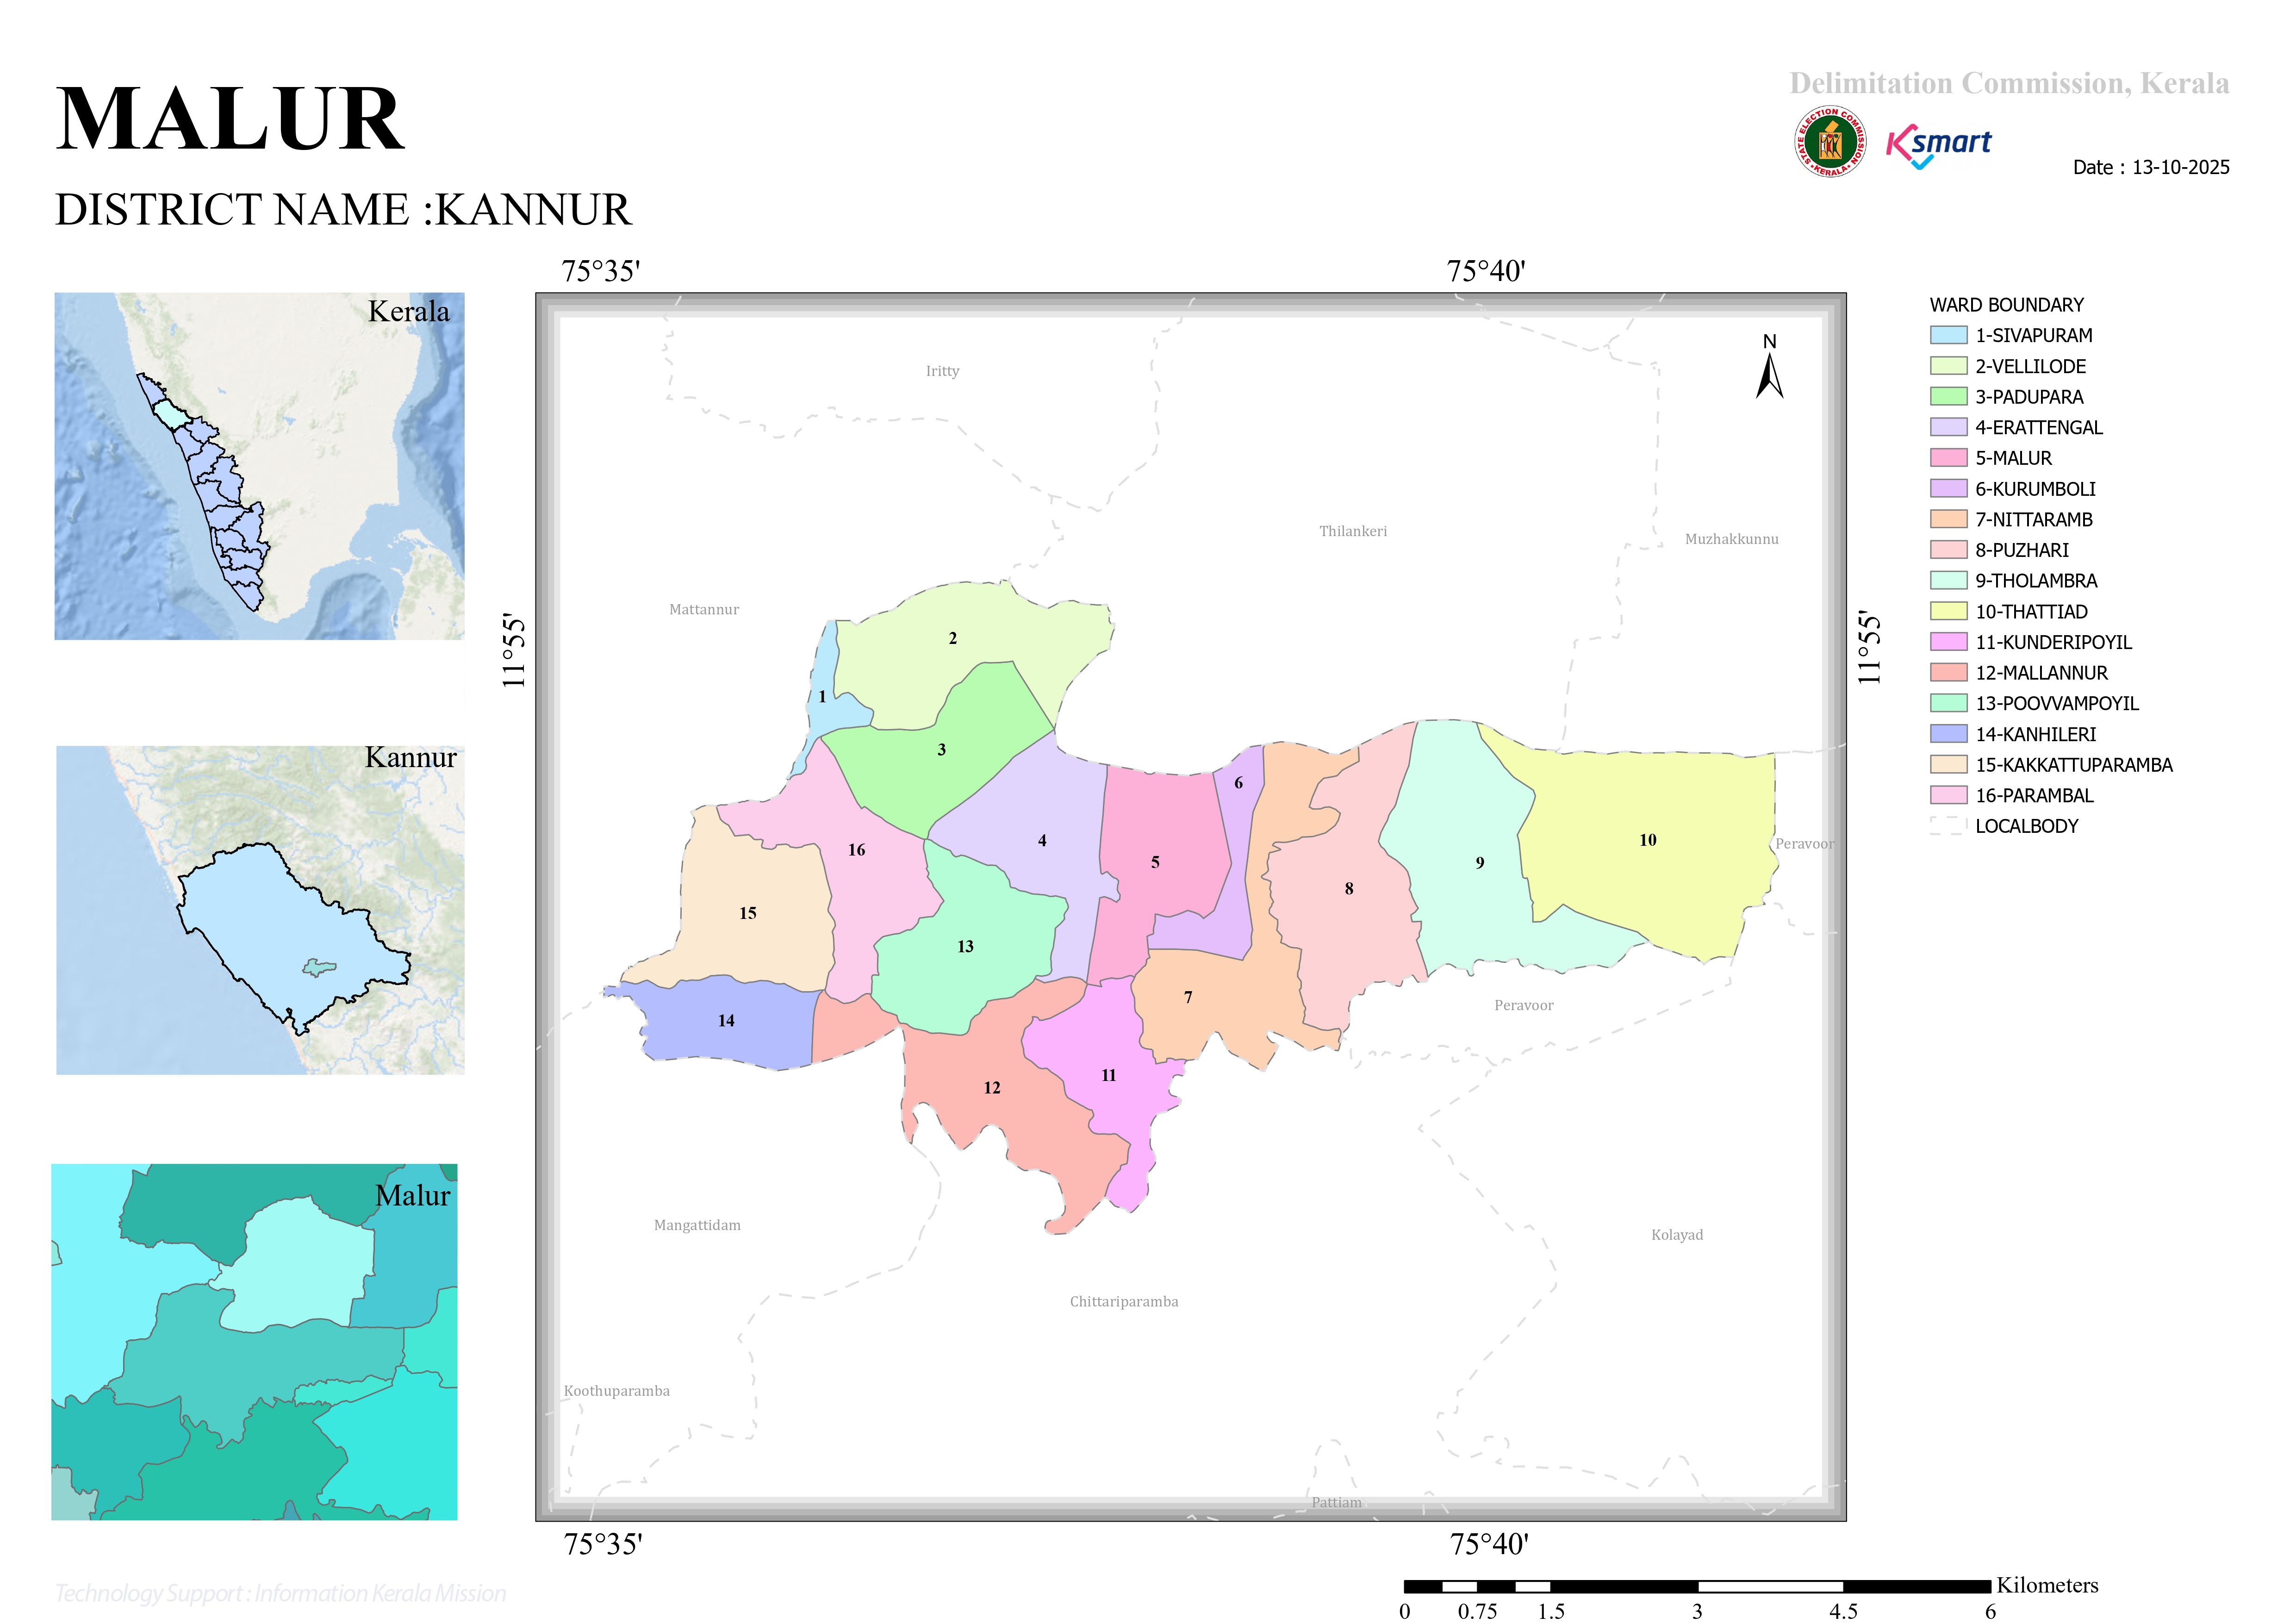Screen dimensions: 2296x1624
Task: Open the Kerala inset map thumbnail
Action: (259, 466)
